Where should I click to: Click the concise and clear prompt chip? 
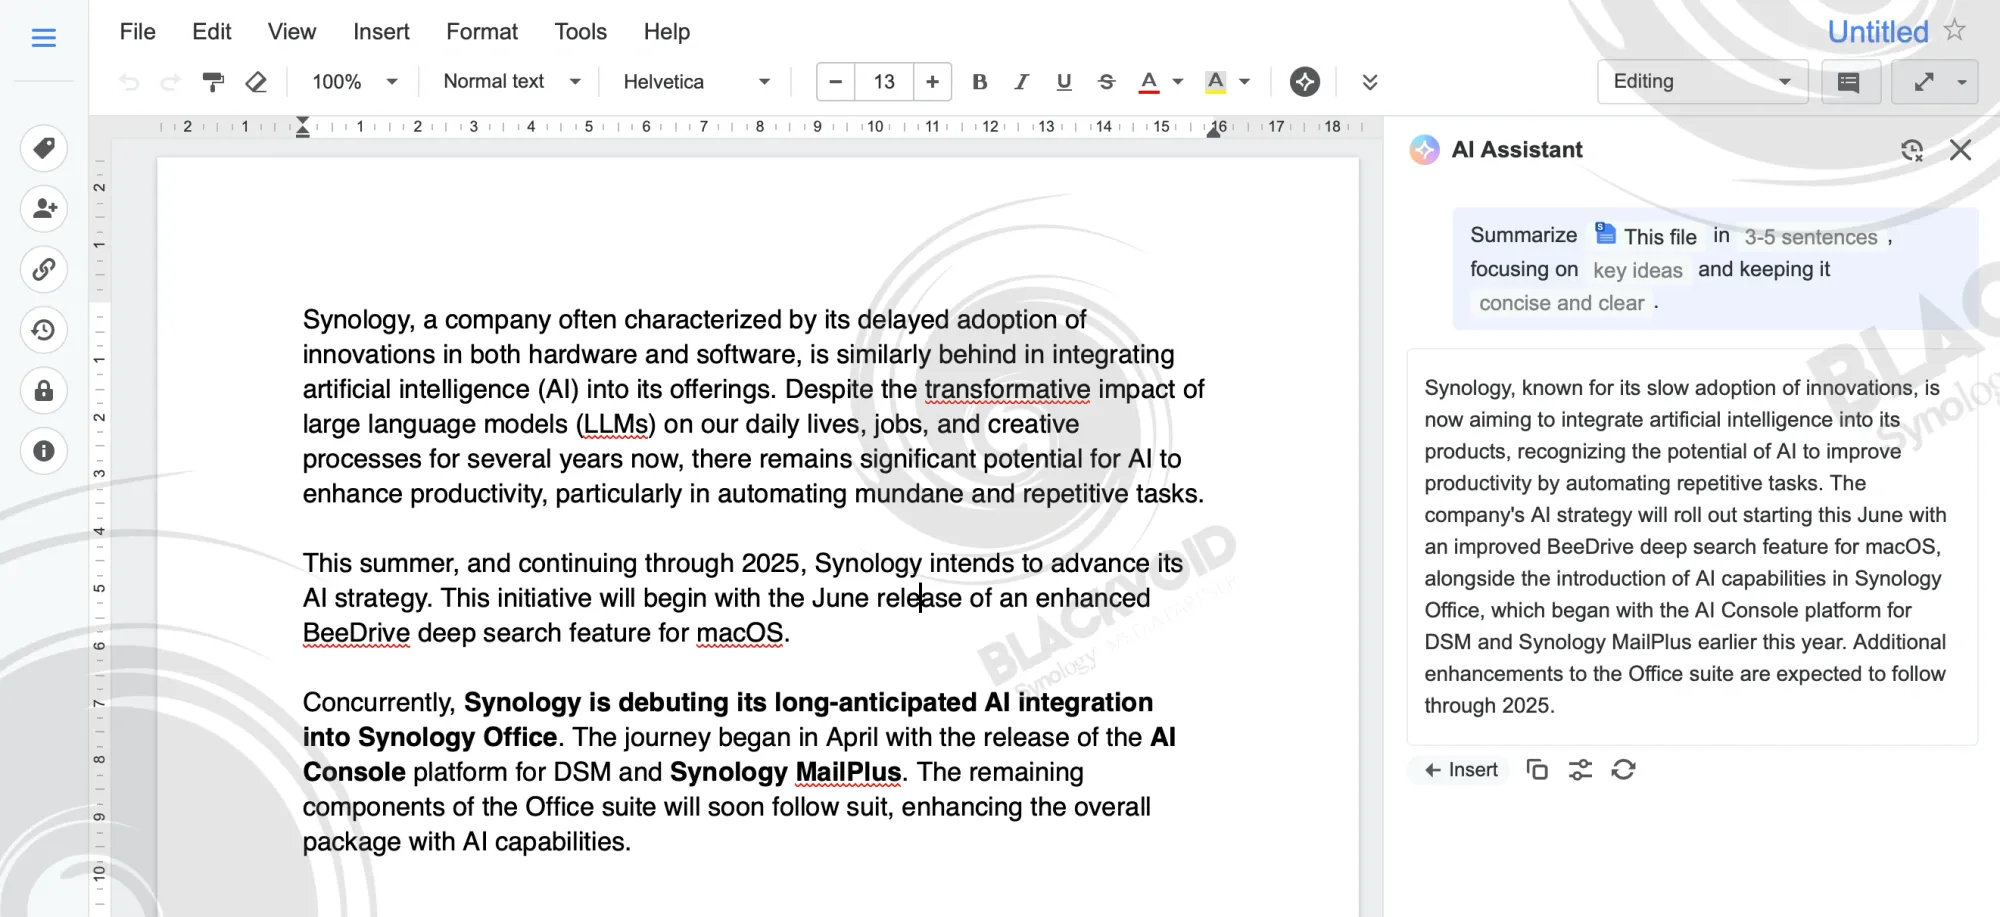pos(1562,303)
